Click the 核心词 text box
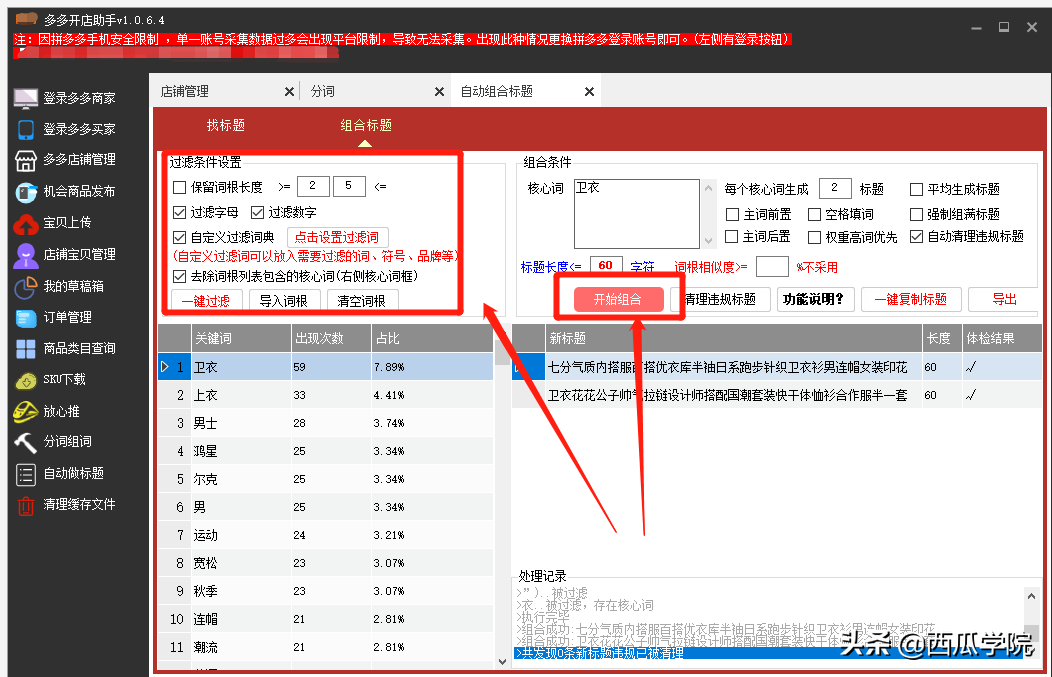The width and height of the screenshot is (1052, 677). tap(637, 213)
